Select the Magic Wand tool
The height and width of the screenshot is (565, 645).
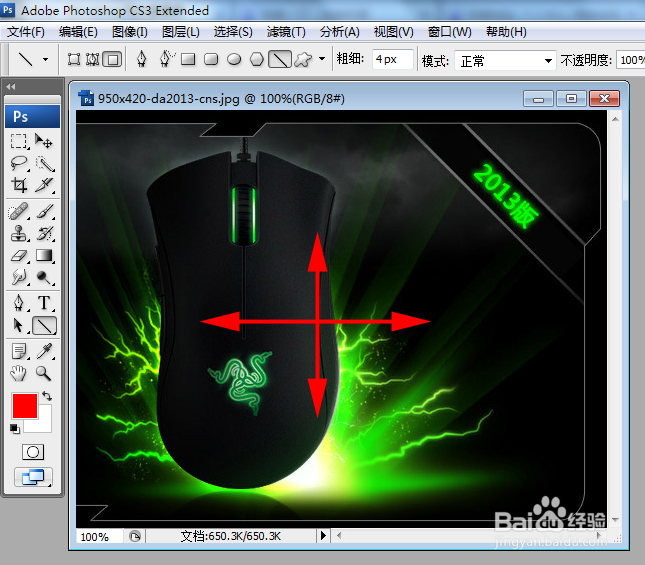pos(44,163)
